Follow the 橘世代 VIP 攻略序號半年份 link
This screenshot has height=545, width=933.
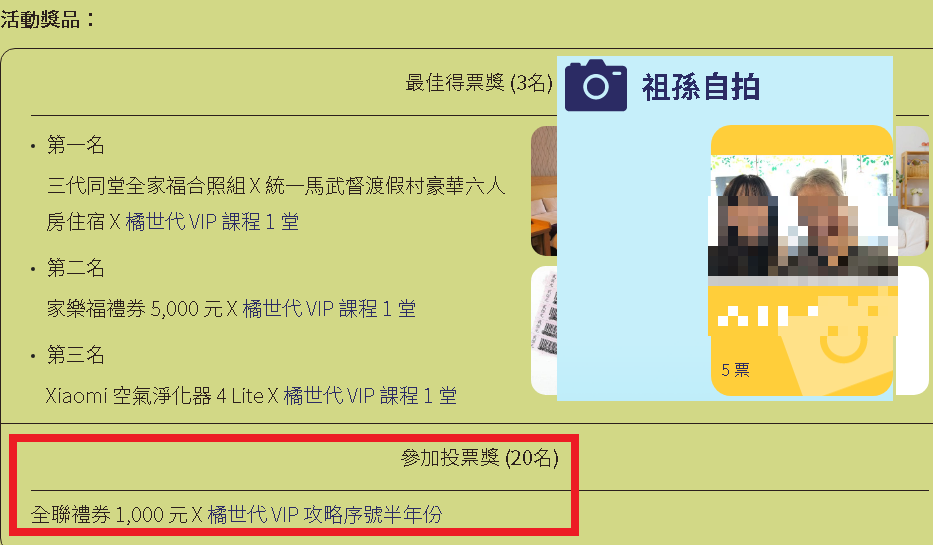coord(325,514)
